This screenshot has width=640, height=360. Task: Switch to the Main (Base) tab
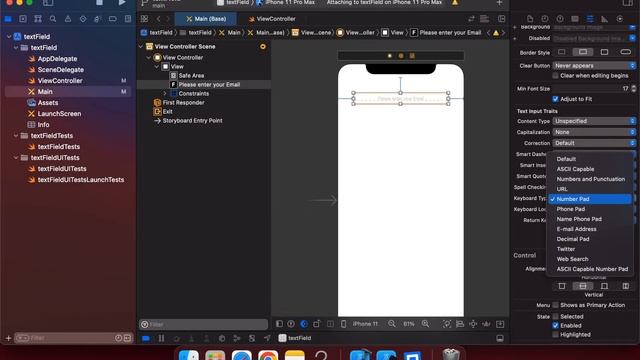tap(206, 19)
